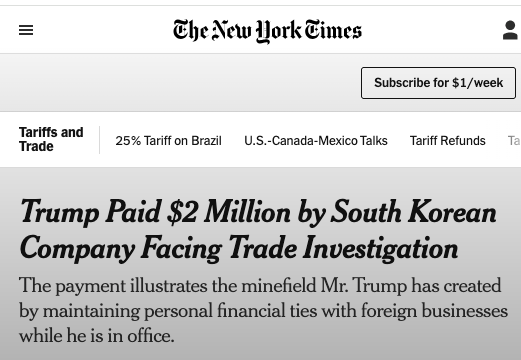This screenshot has width=521, height=360.
Task: Click "Company Facing" in the headline
Action: (121, 249)
